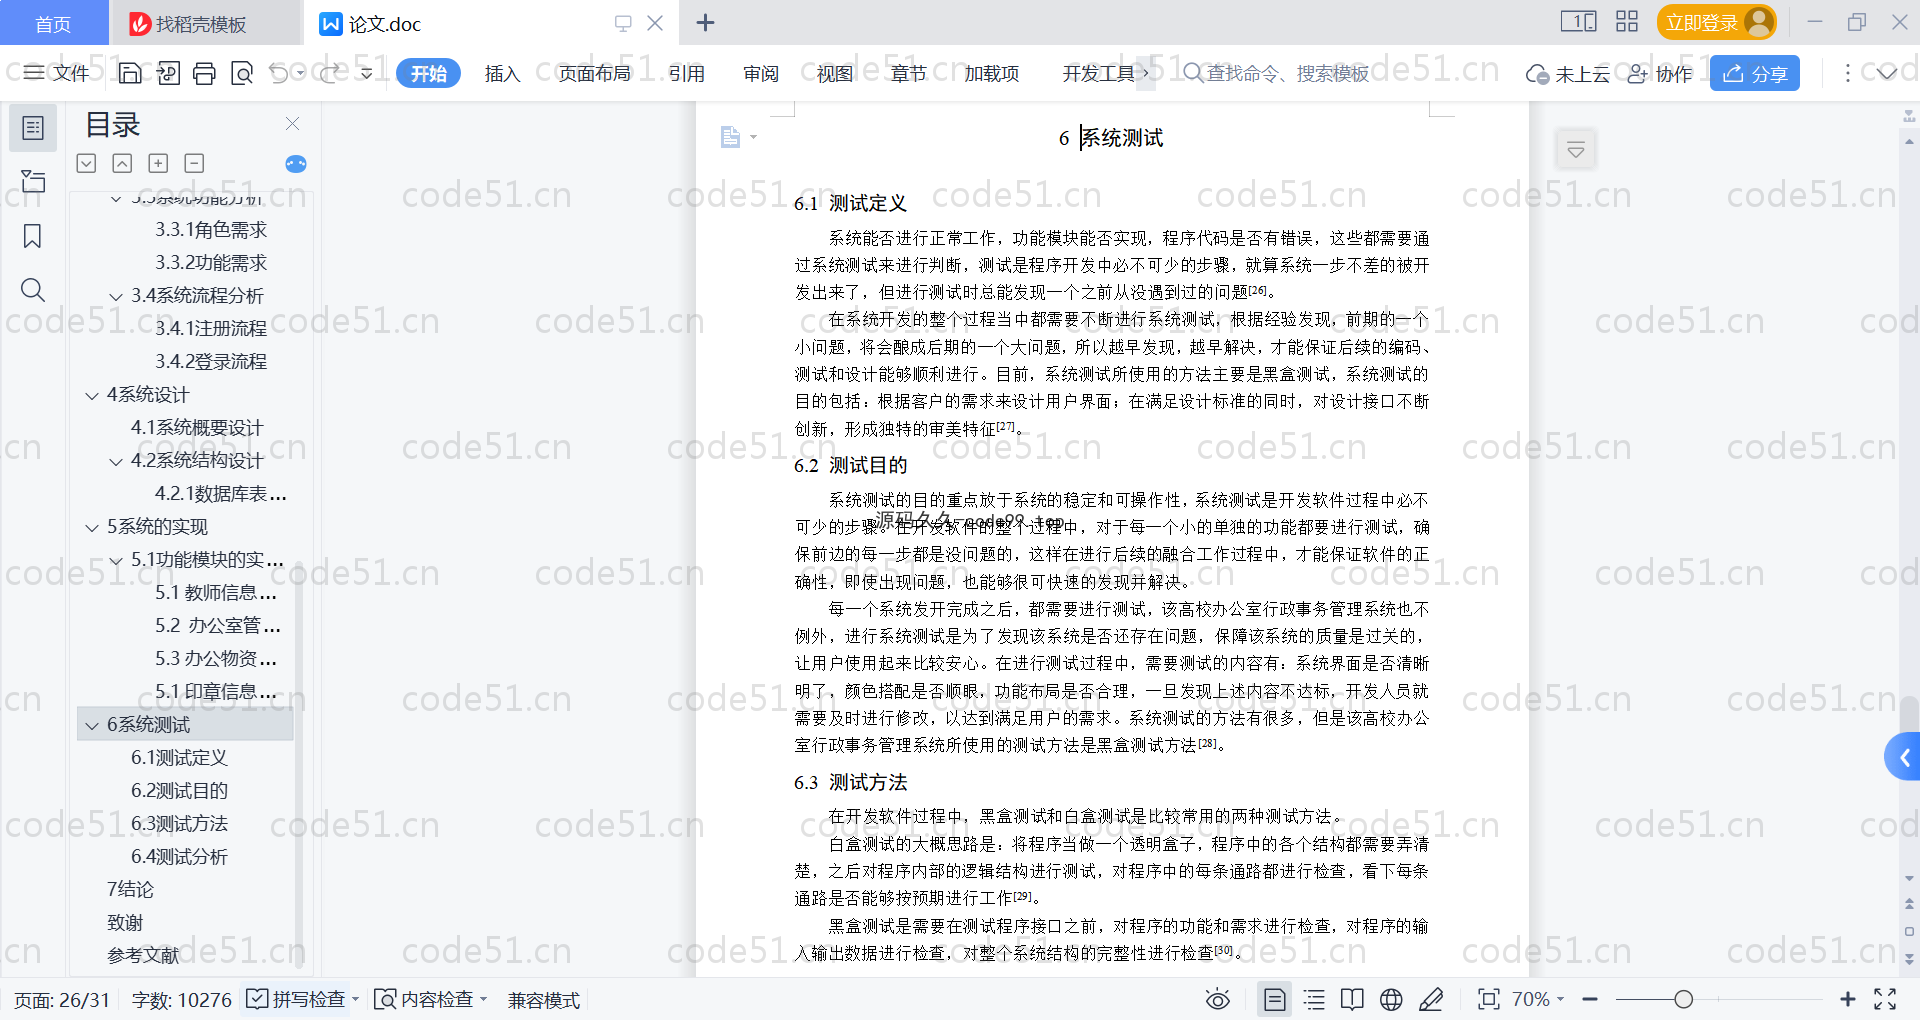
Task: Switch to web layout view
Action: 1391,999
